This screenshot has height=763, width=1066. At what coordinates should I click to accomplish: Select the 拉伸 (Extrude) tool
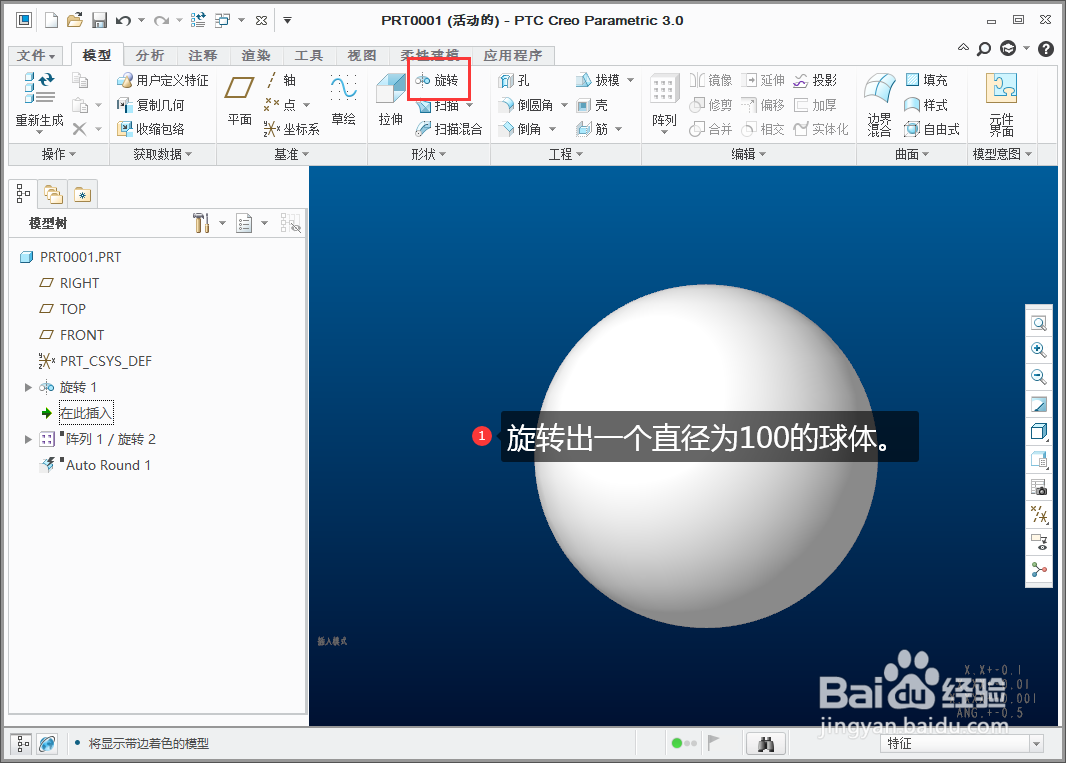390,99
